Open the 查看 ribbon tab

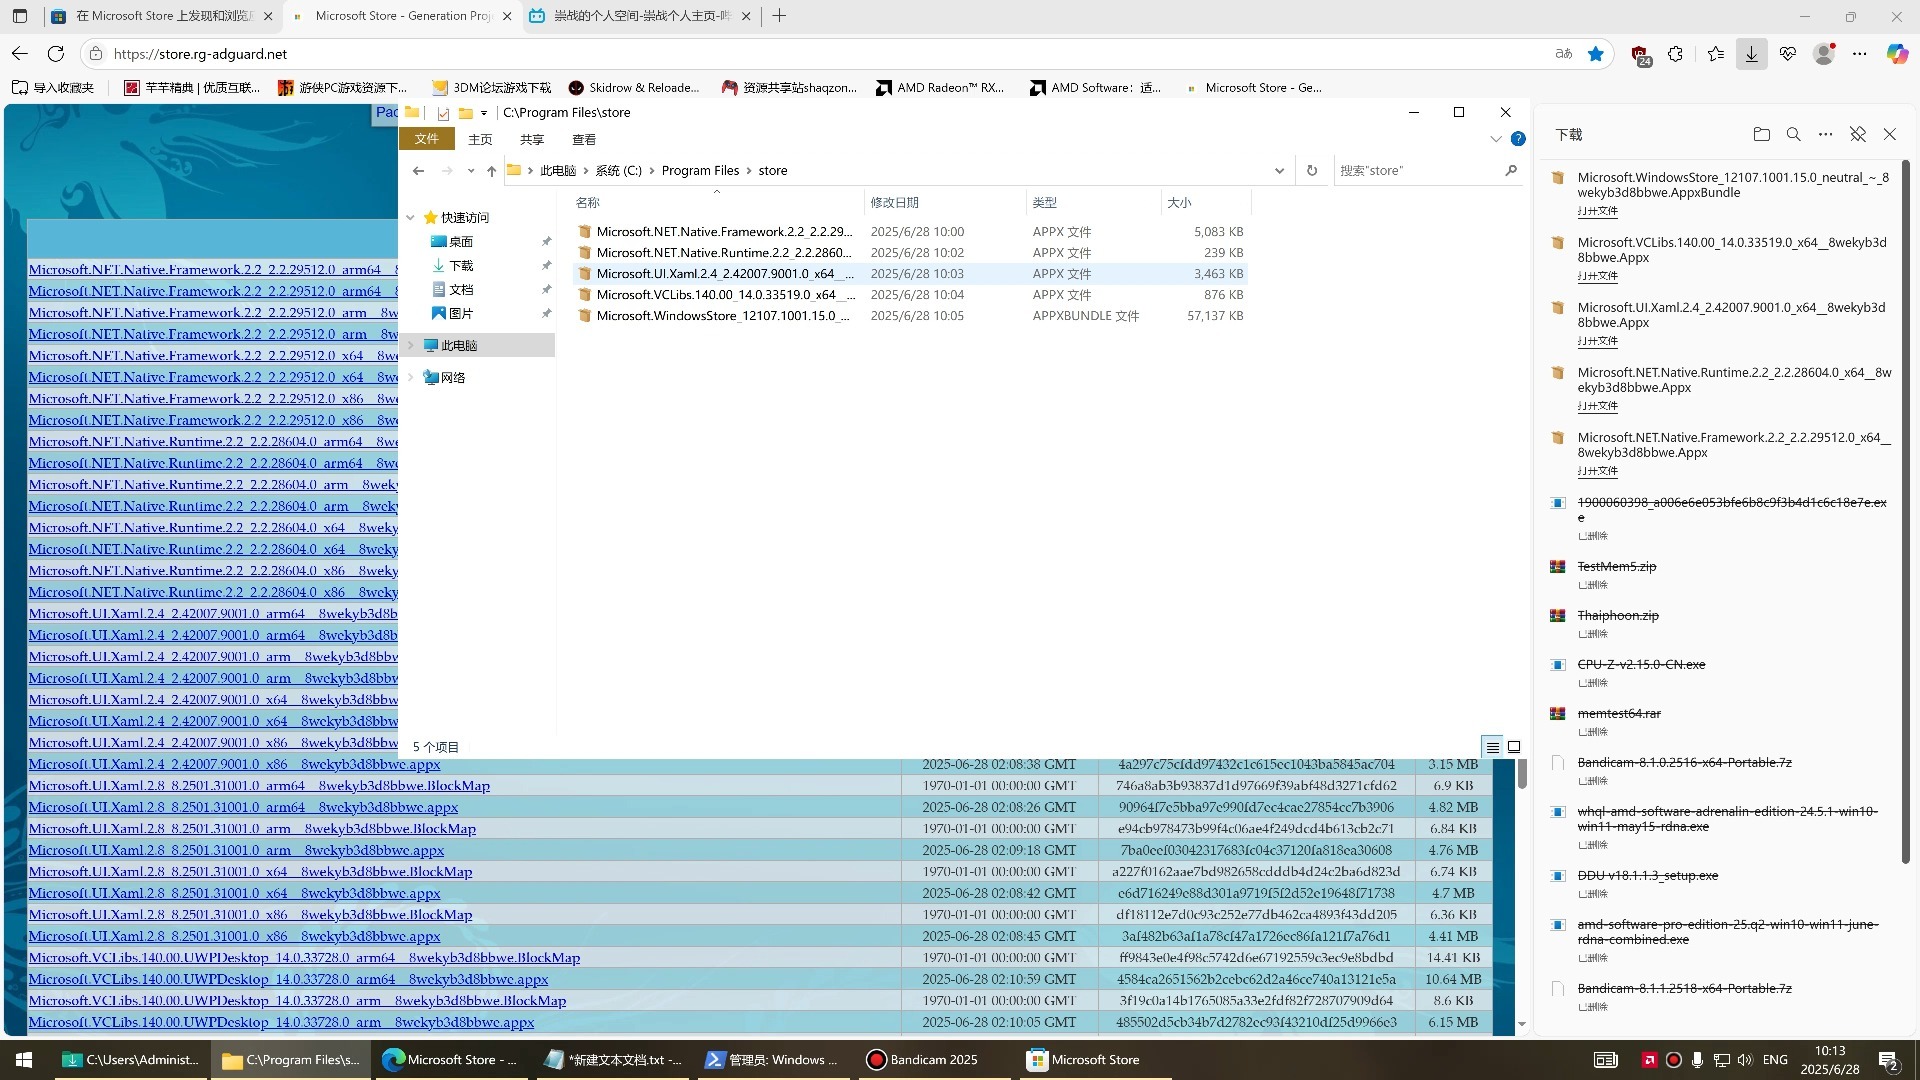click(x=584, y=140)
